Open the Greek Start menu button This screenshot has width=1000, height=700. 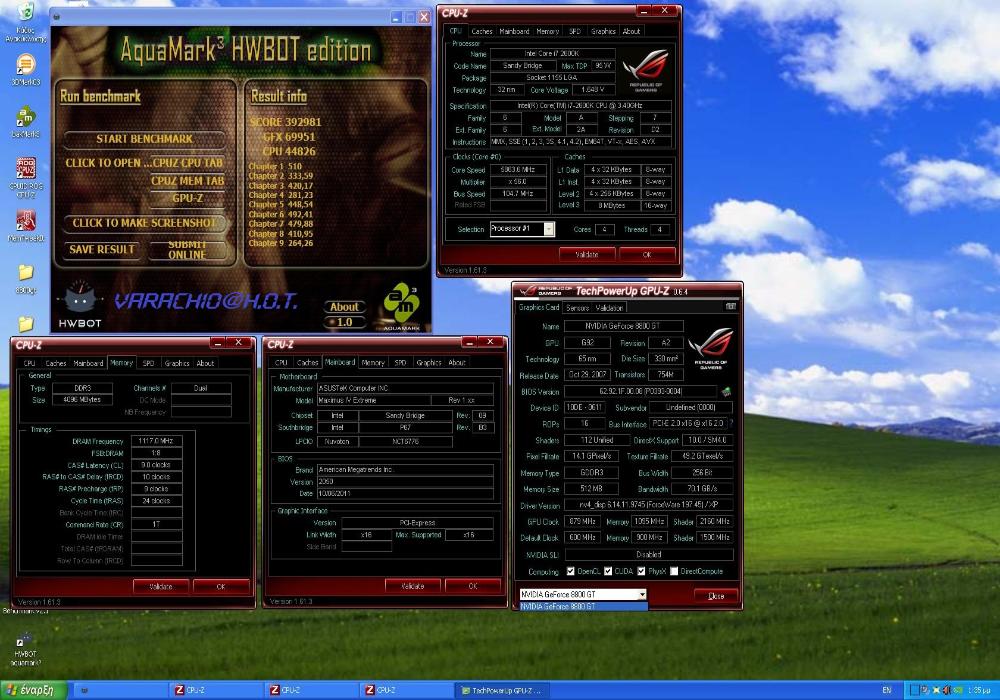click(35, 690)
